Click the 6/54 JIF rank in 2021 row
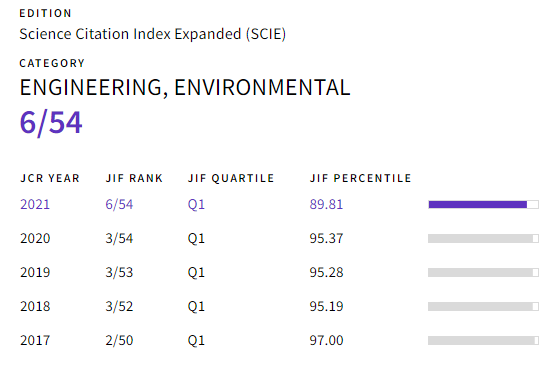 point(119,205)
